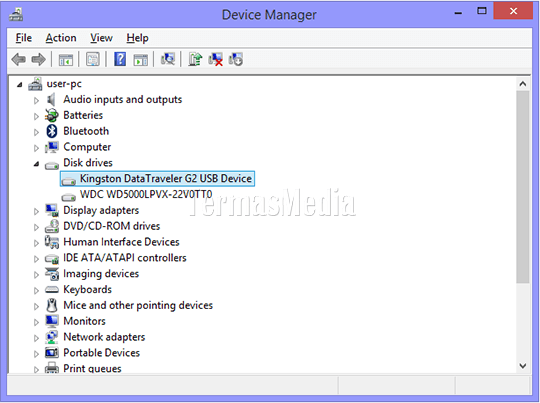Image resolution: width=540 pixels, height=403 pixels.
Task: Select the Monitors label
Action: 84,321
